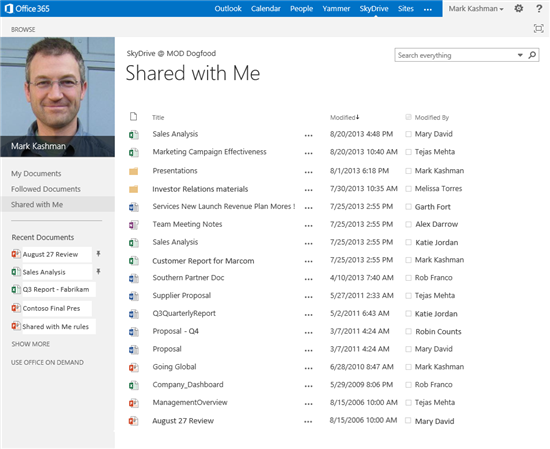
Task: Click the Investor Relations materials folder icon
Action: pos(133,189)
